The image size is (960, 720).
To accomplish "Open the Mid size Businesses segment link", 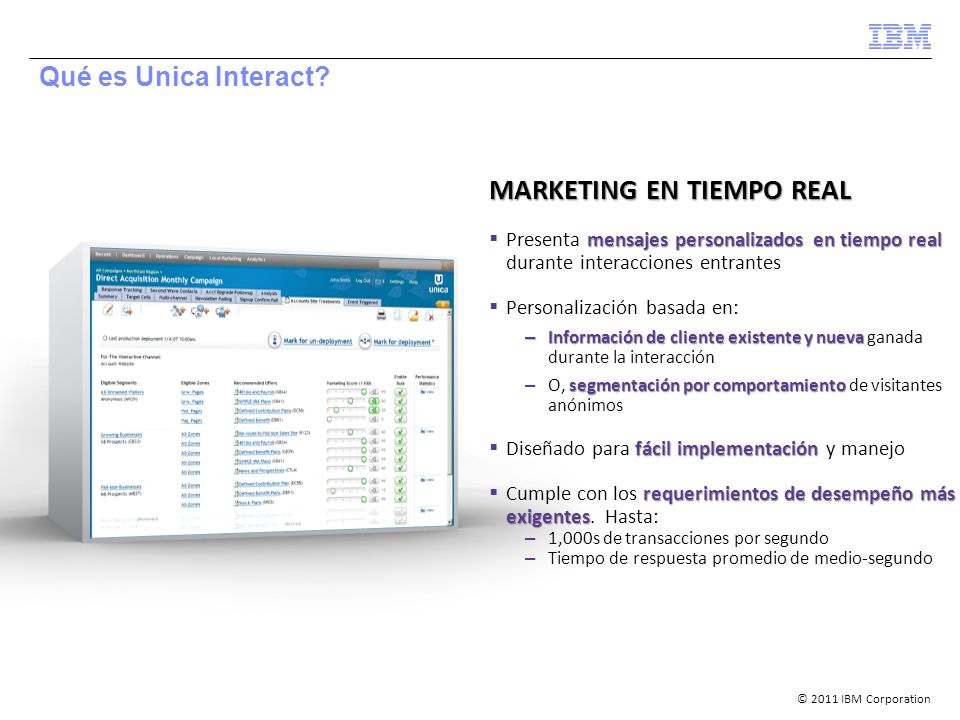I will (121, 487).
